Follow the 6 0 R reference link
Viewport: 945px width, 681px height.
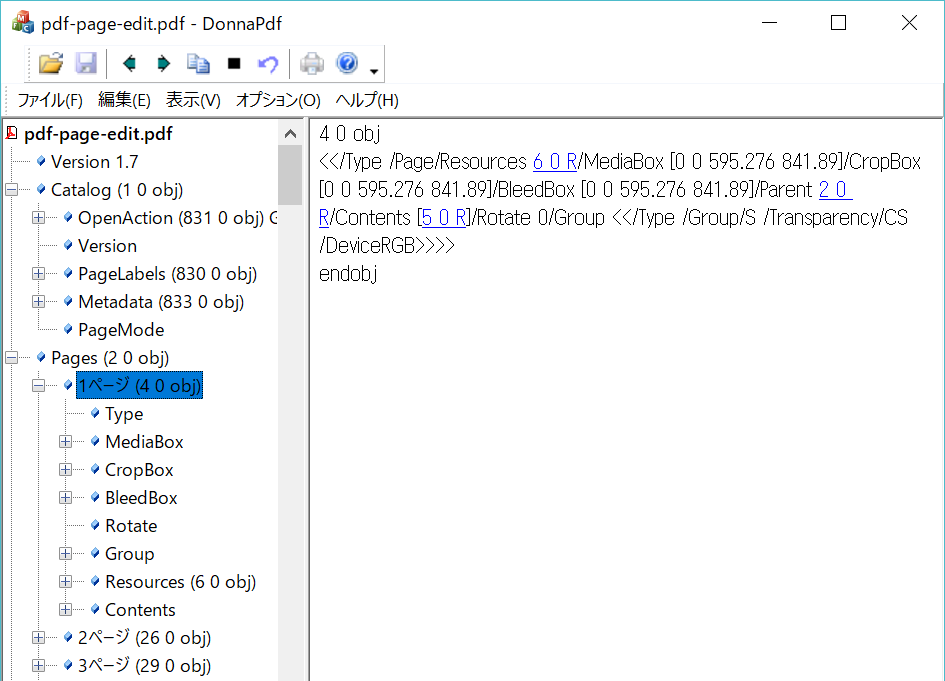tap(555, 162)
